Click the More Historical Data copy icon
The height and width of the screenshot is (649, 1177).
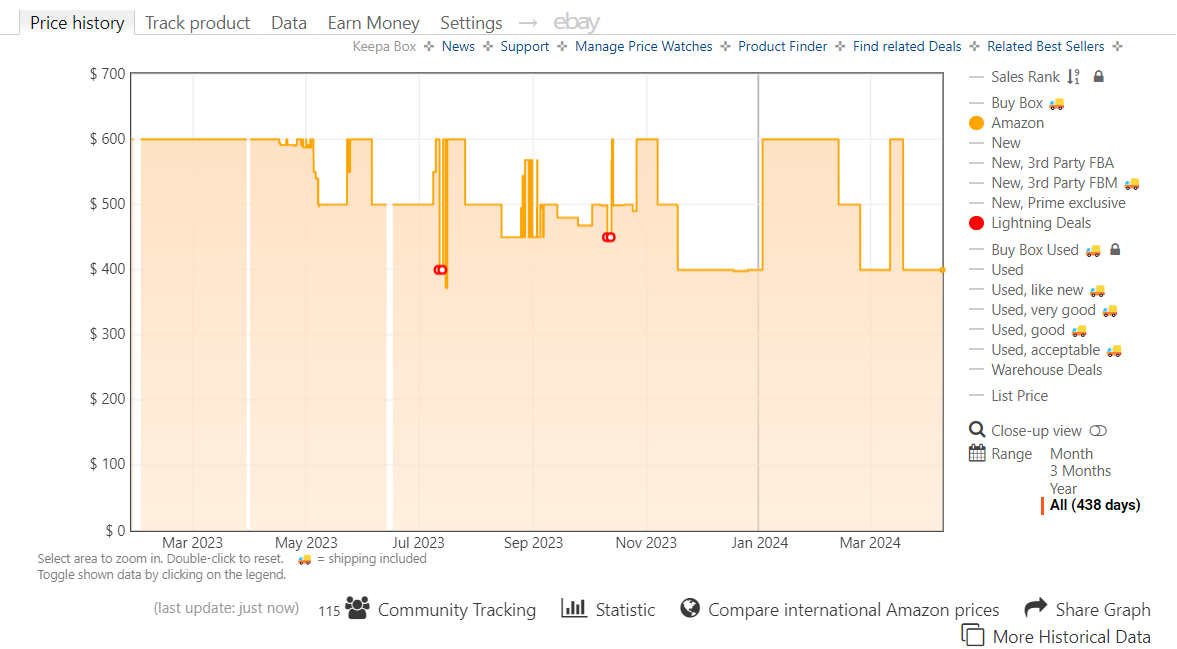[x=972, y=635]
